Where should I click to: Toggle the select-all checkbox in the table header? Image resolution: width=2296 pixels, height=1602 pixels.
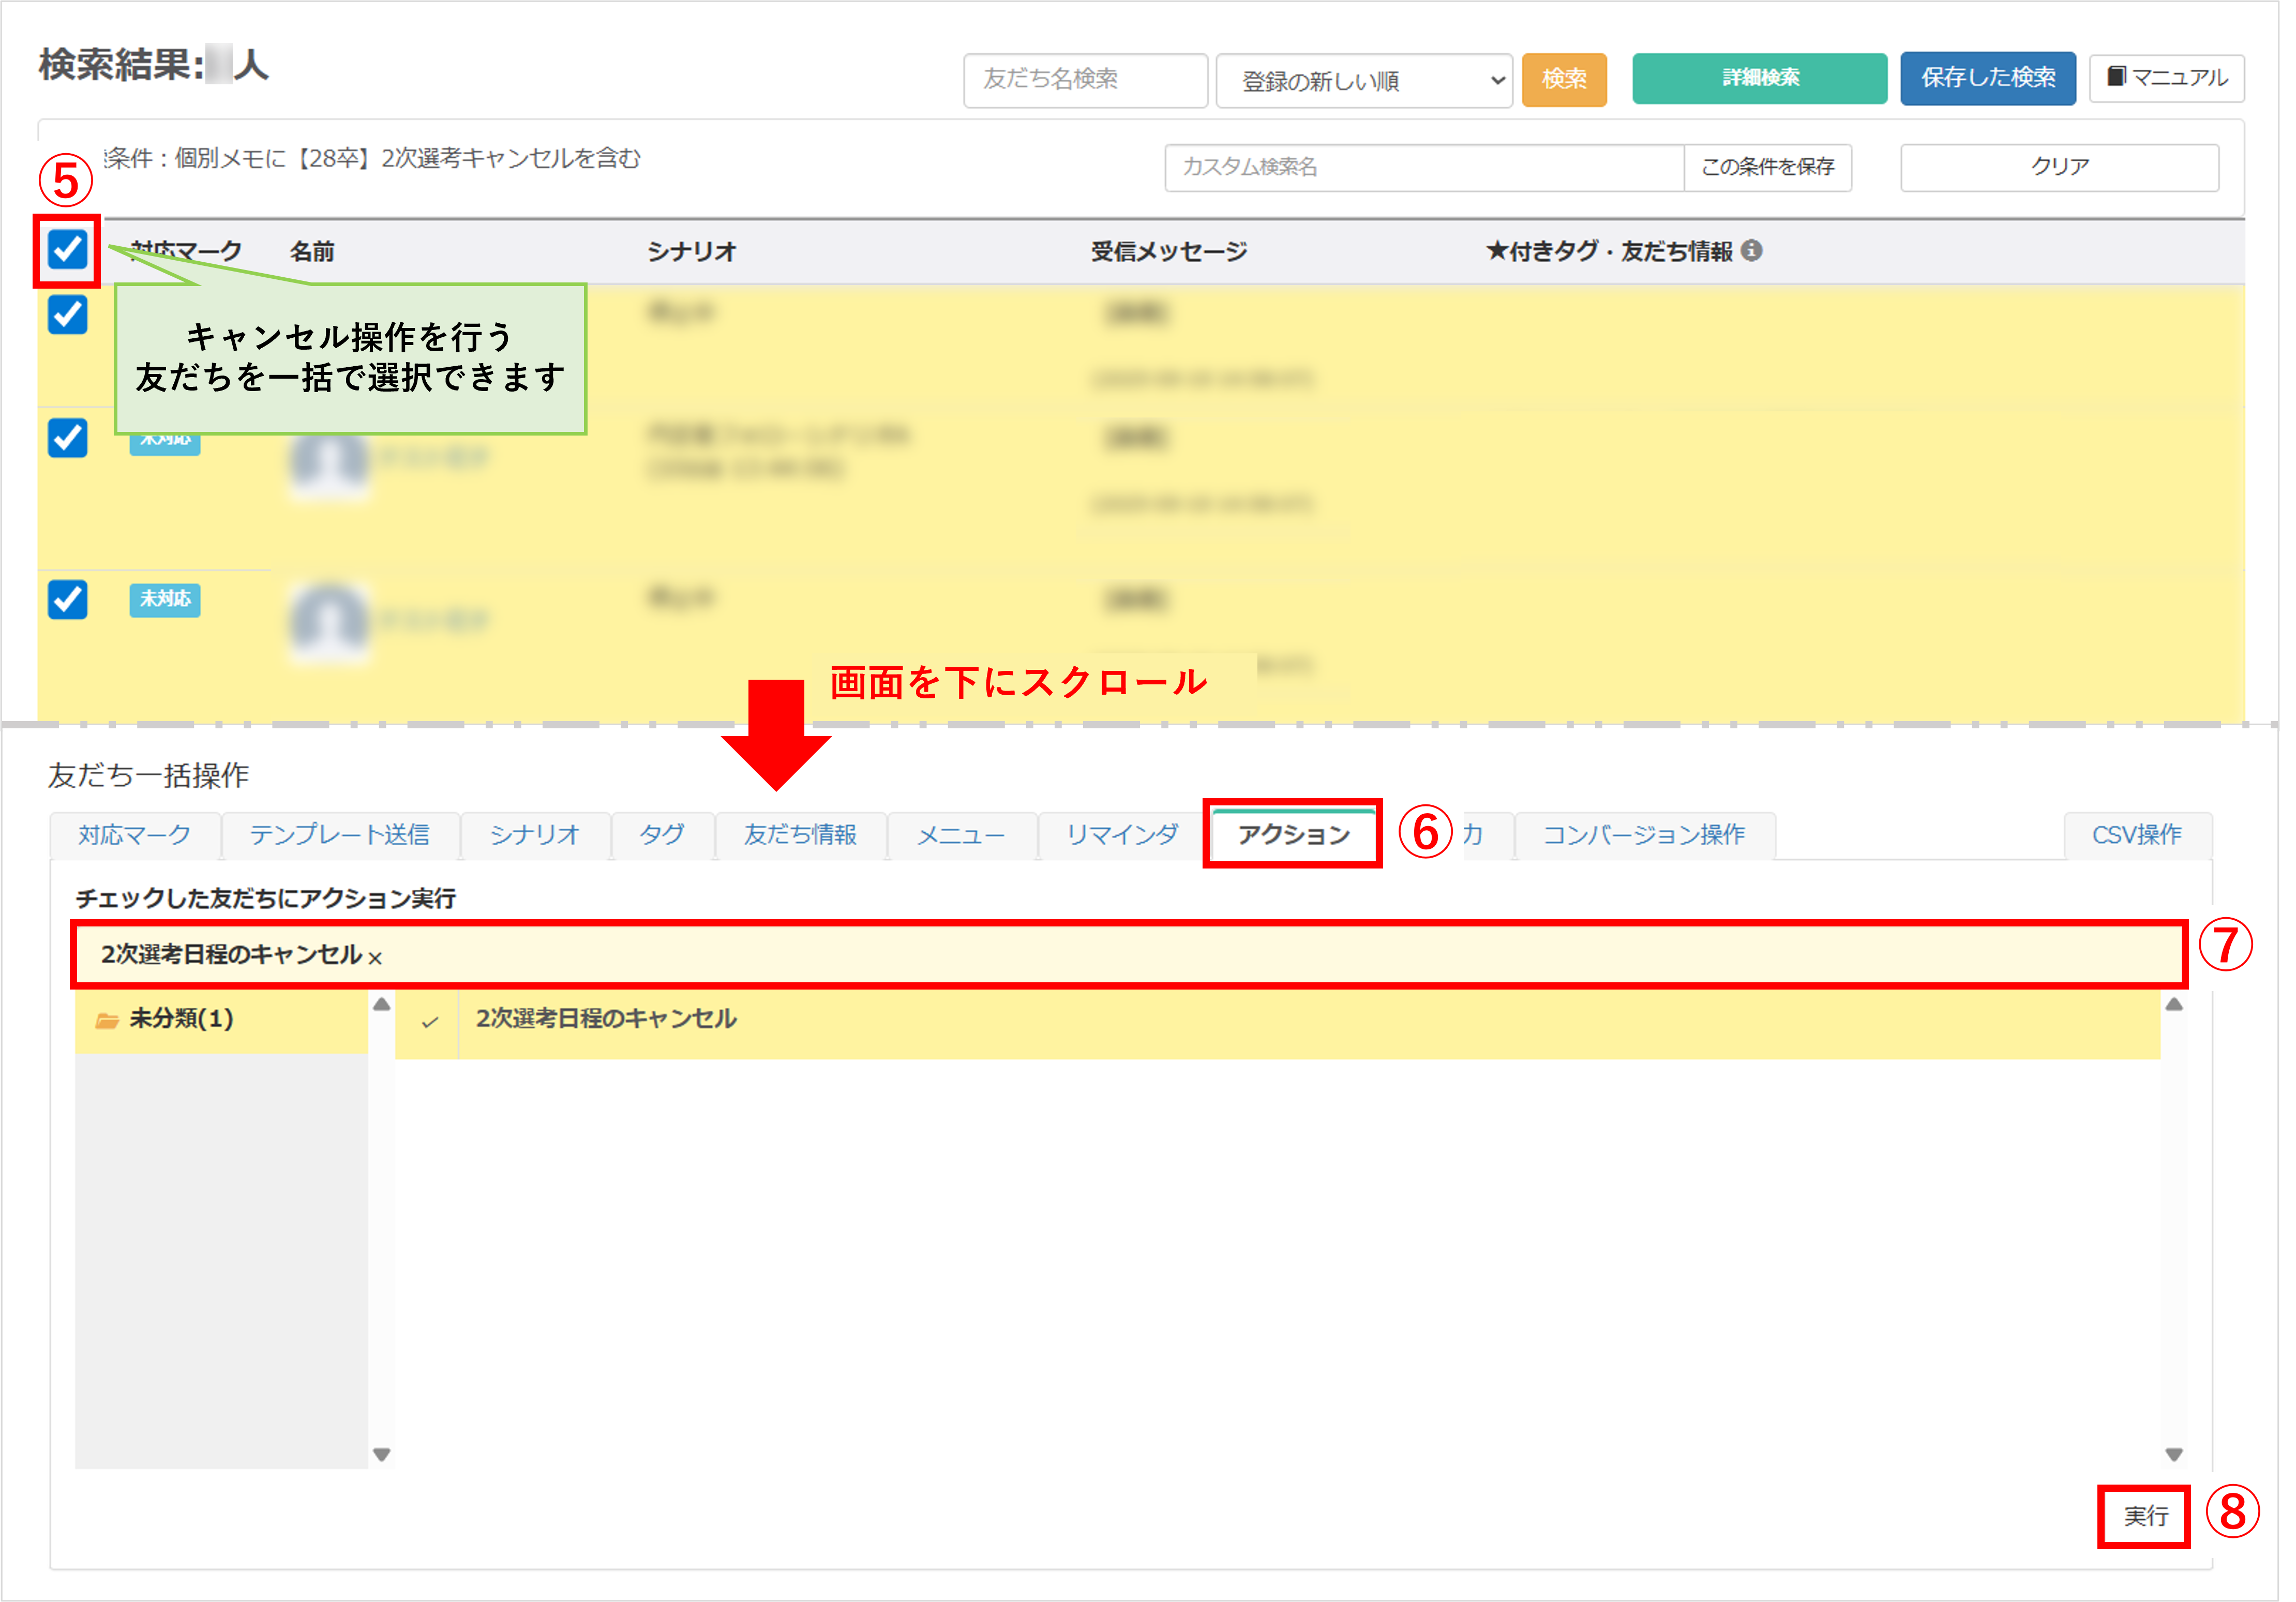pyautogui.click(x=67, y=249)
